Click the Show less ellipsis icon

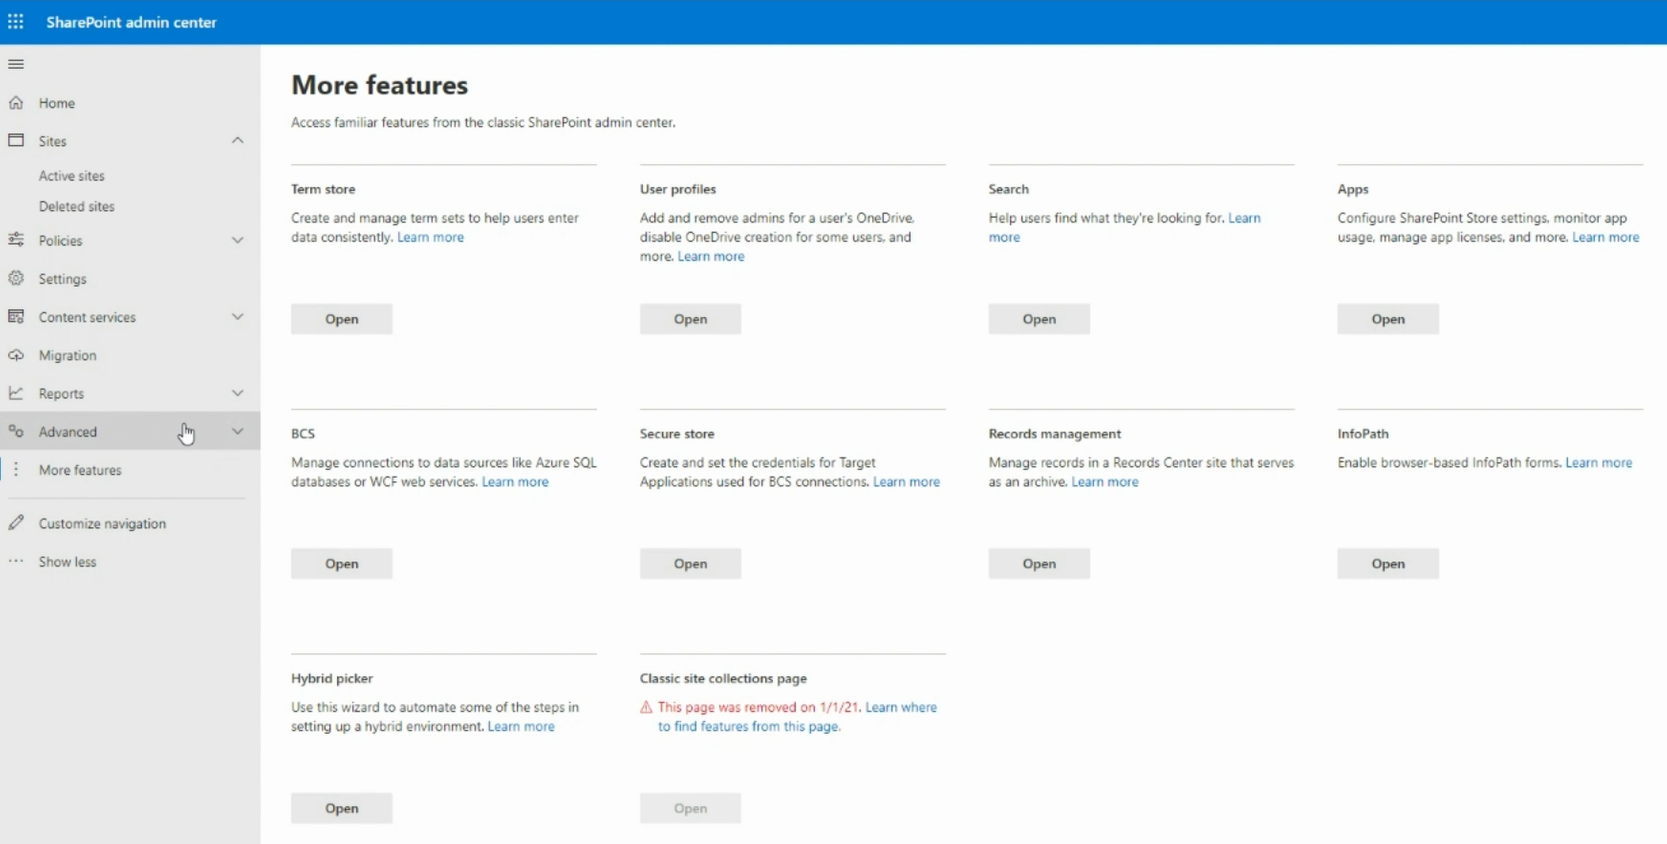(x=16, y=561)
